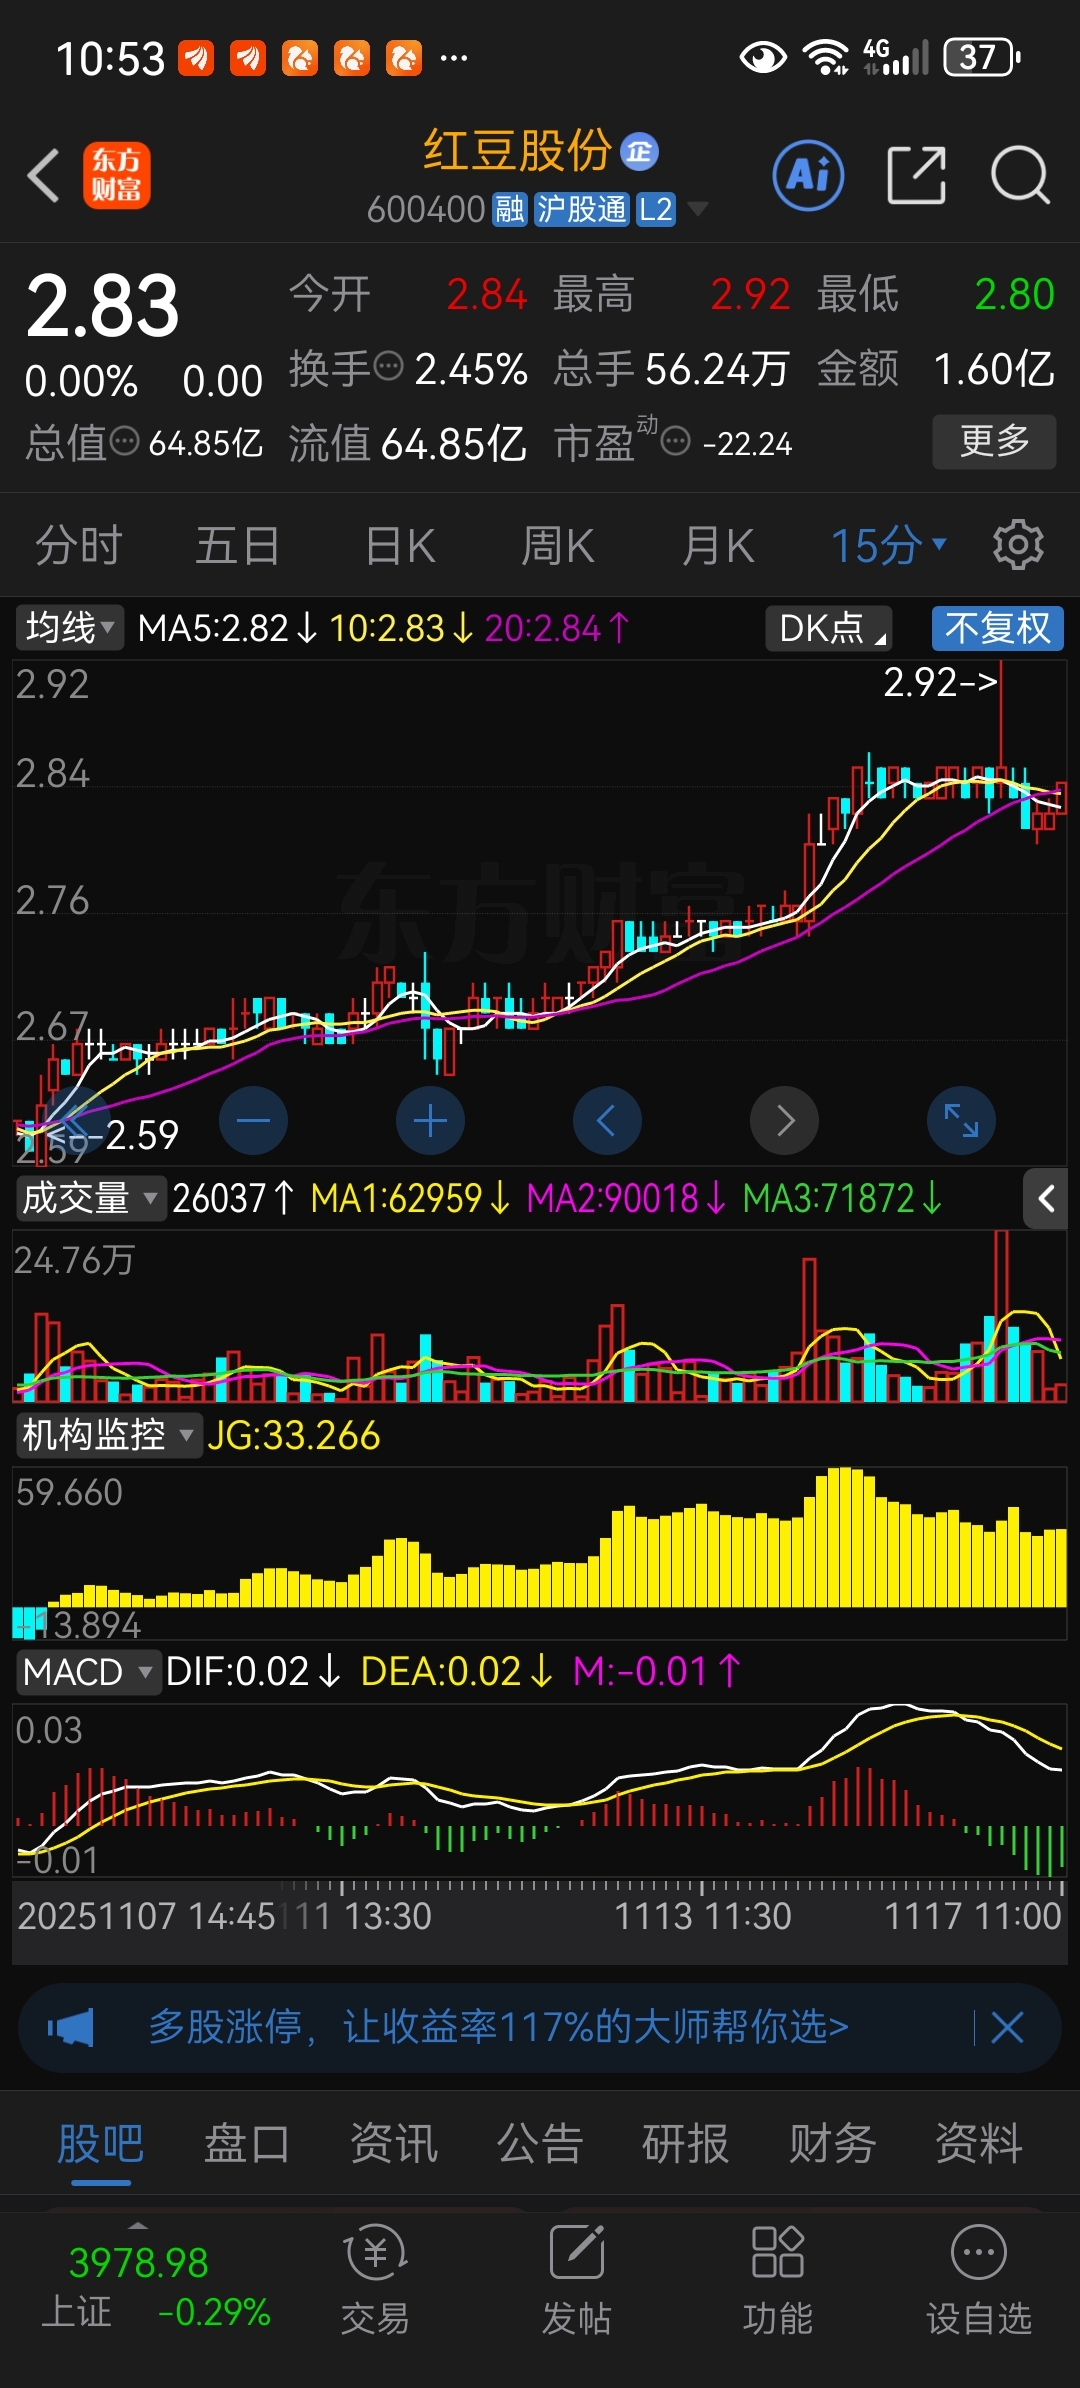The image size is (1080, 2388).
Task: Move chart left with arrow button
Action: (607, 1120)
